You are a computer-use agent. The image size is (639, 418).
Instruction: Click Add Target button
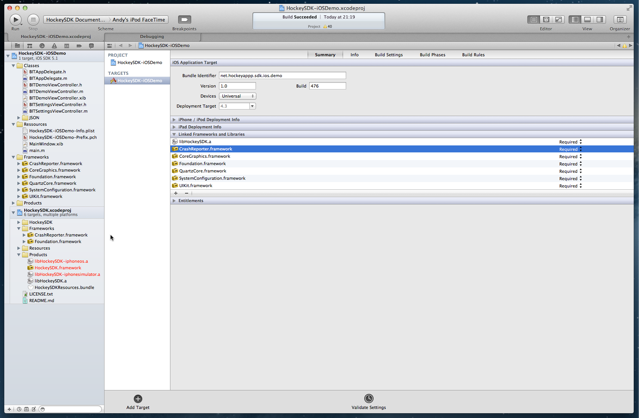[138, 402]
